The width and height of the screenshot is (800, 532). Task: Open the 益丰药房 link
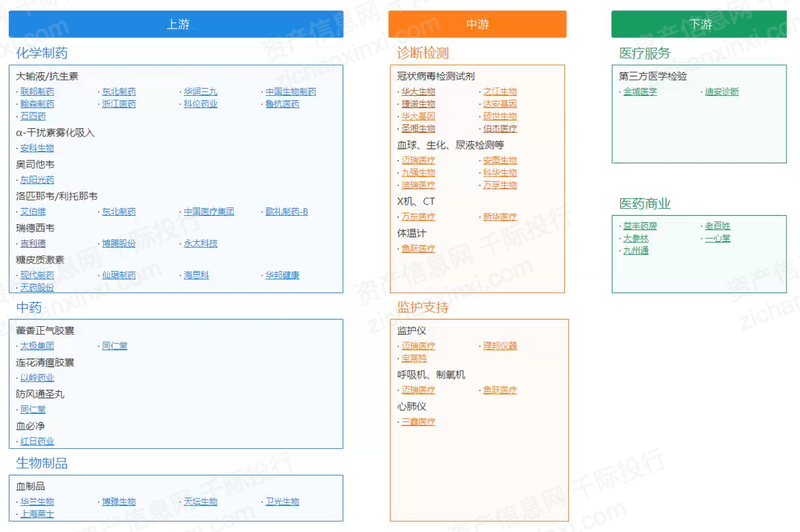pos(640,225)
